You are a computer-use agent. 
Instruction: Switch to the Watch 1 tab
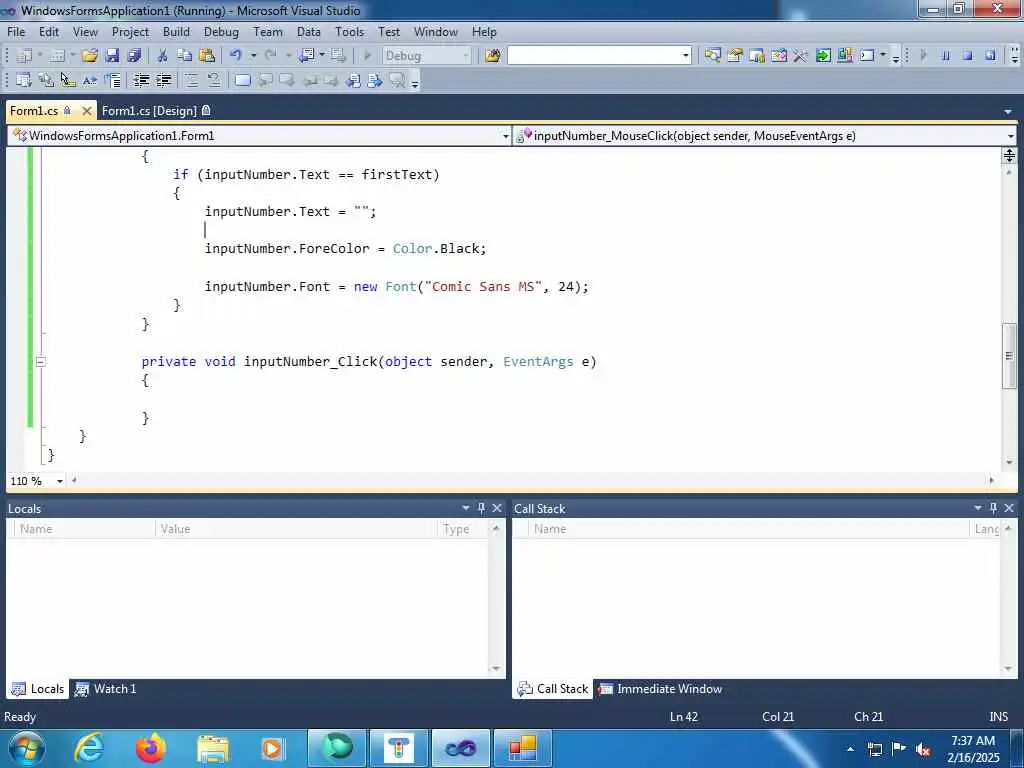click(106, 688)
